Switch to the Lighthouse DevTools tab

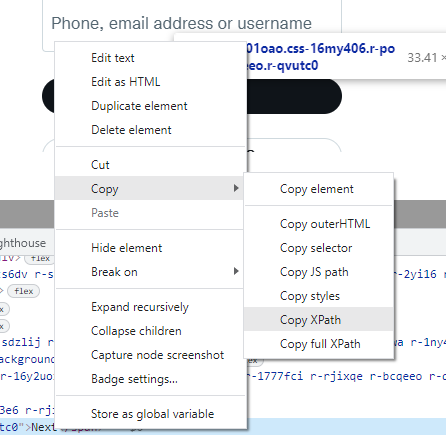click(23, 243)
